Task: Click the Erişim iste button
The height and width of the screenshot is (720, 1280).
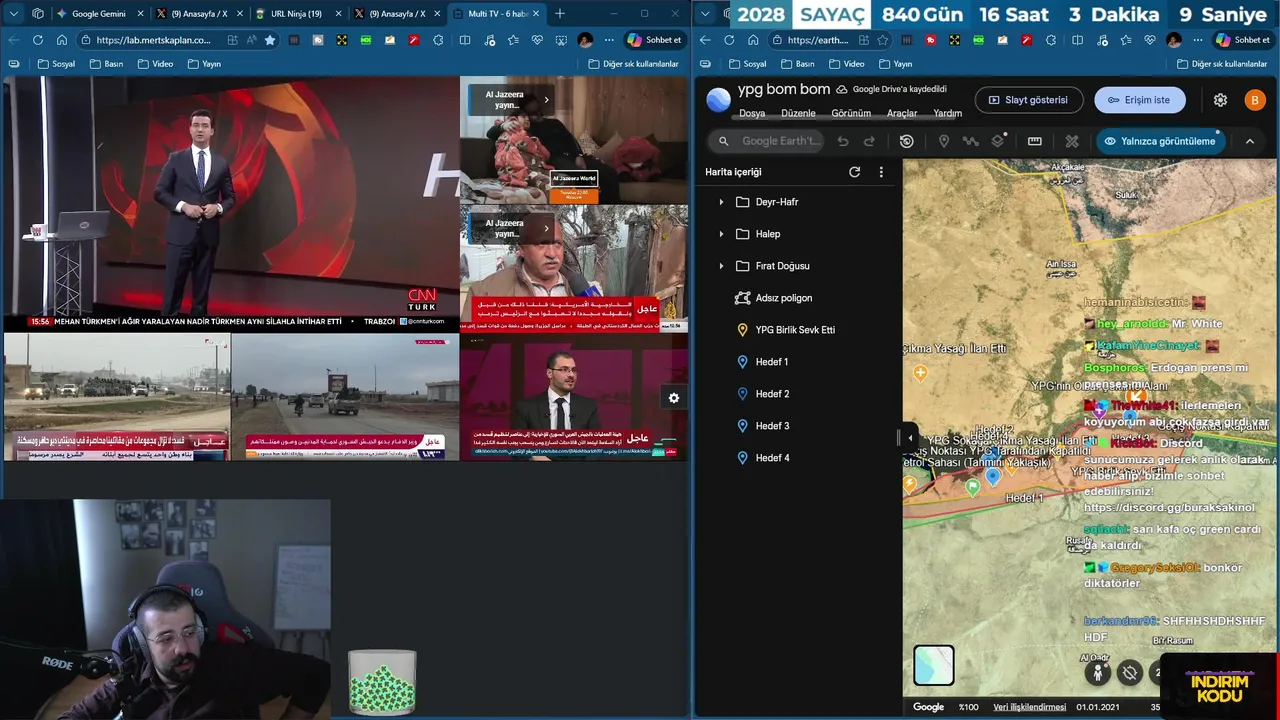Action: coord(1140,100)
